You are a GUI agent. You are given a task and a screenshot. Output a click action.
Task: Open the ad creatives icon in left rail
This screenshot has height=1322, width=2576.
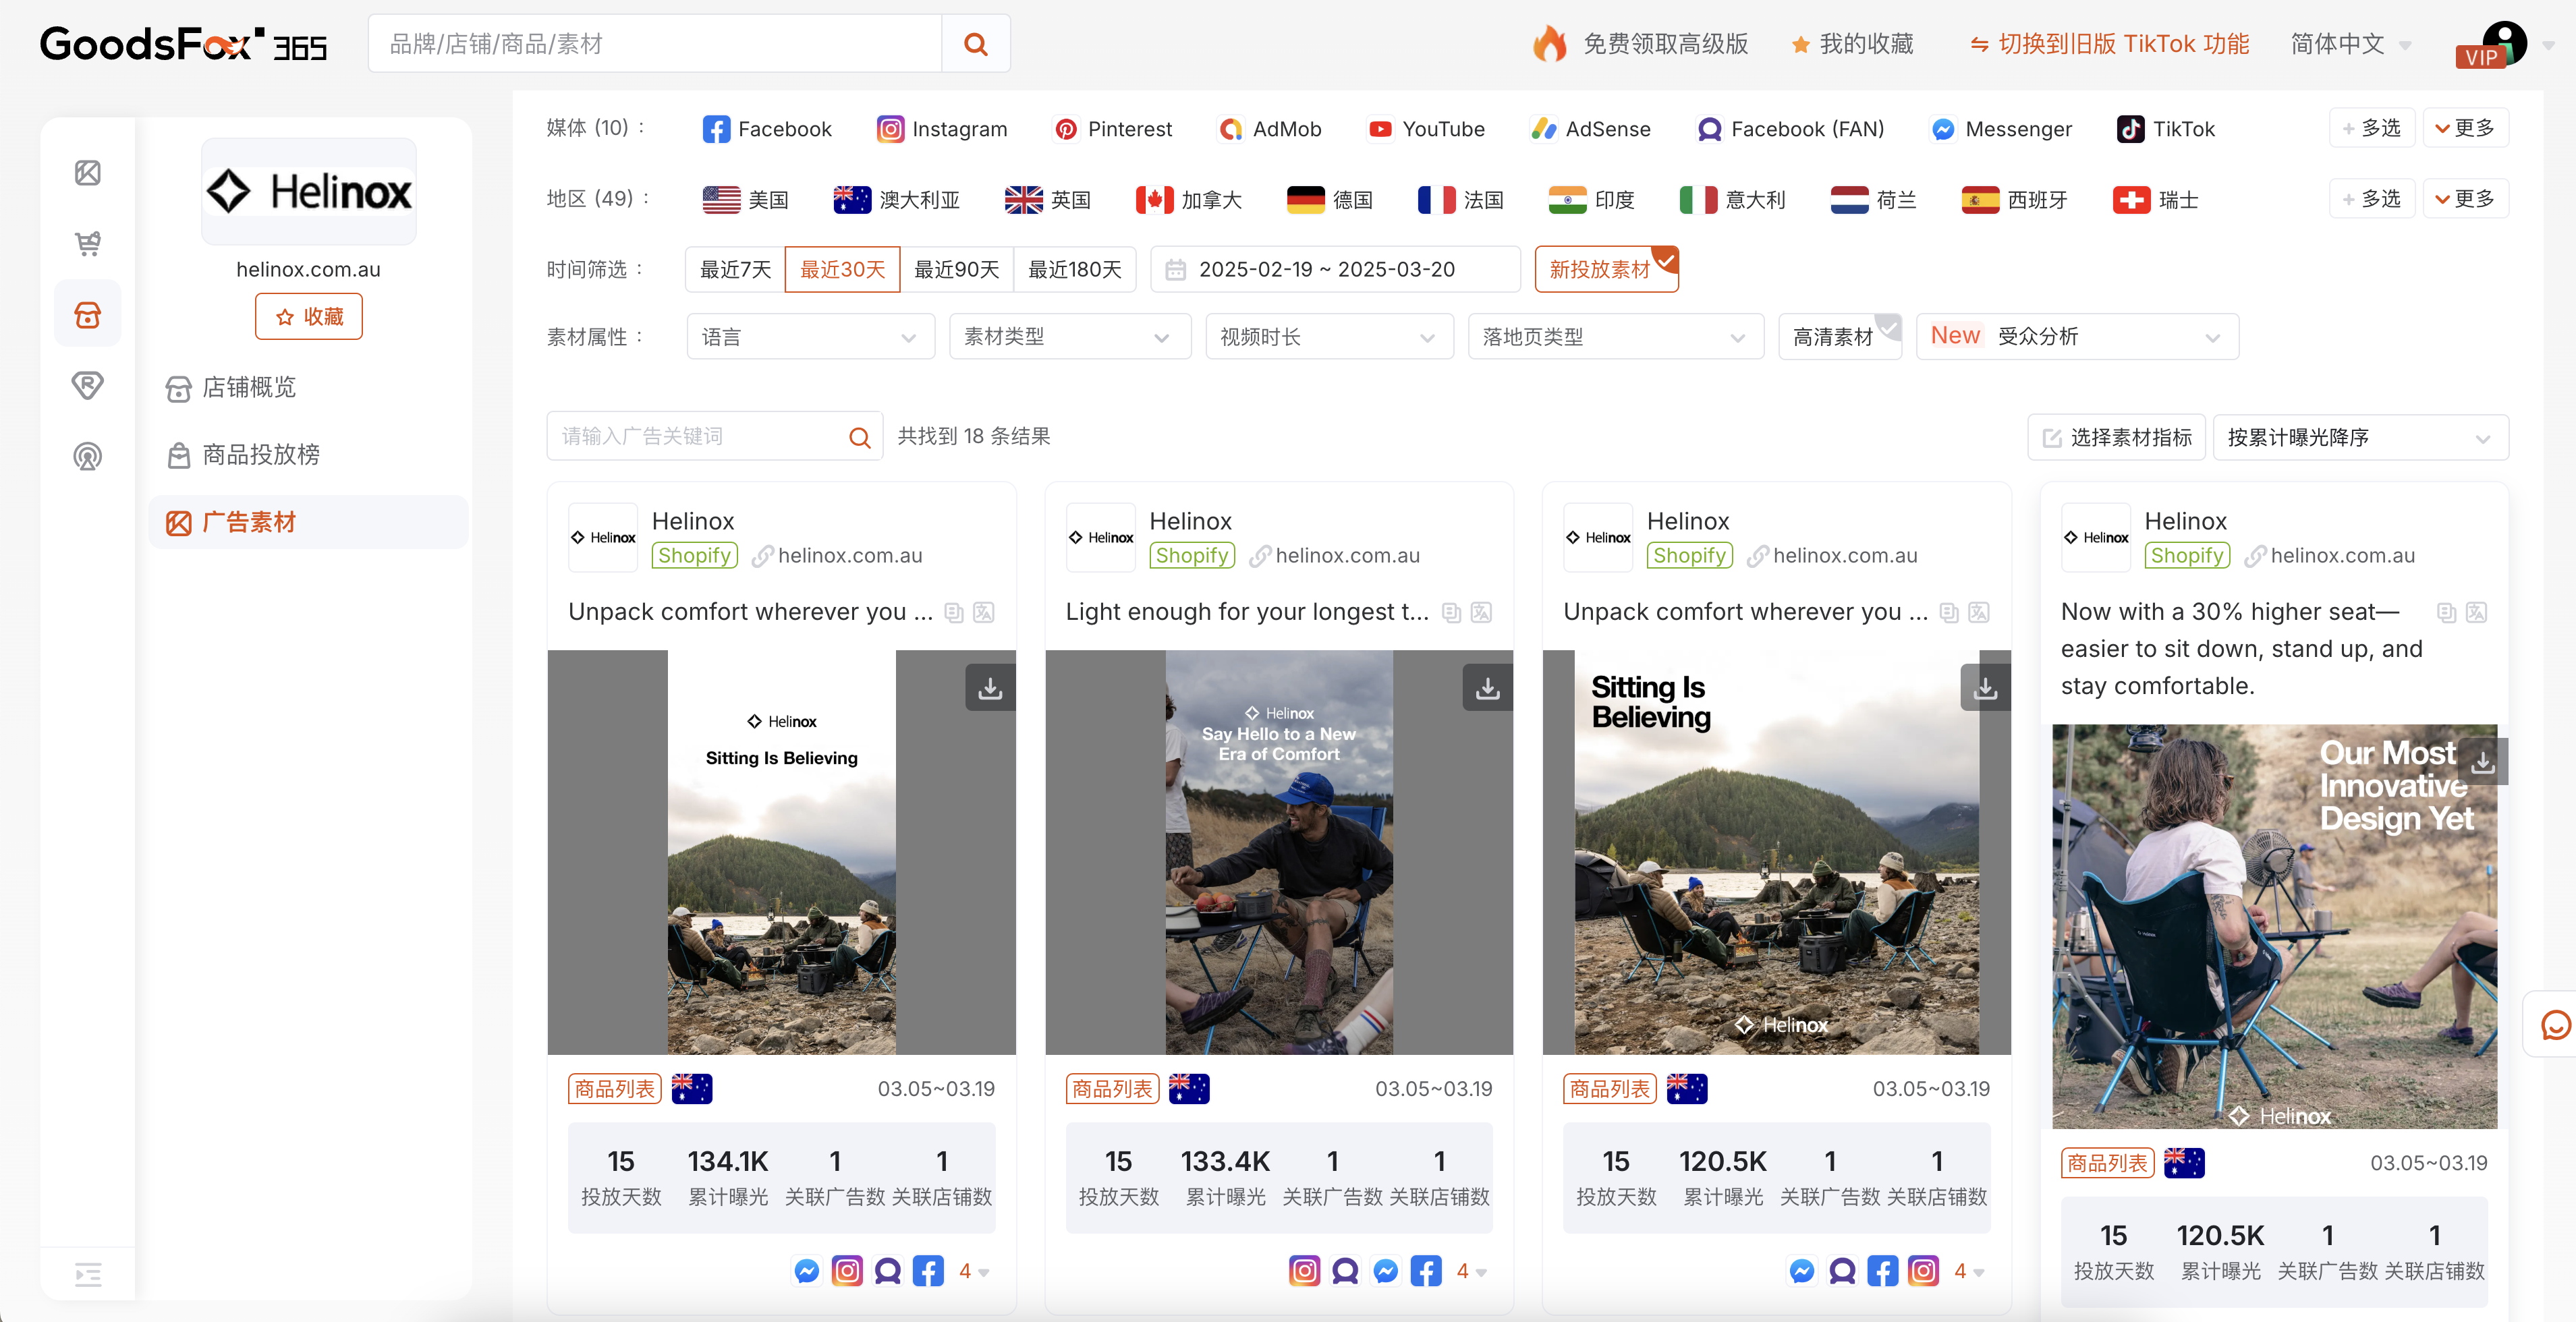coord(88,173)
